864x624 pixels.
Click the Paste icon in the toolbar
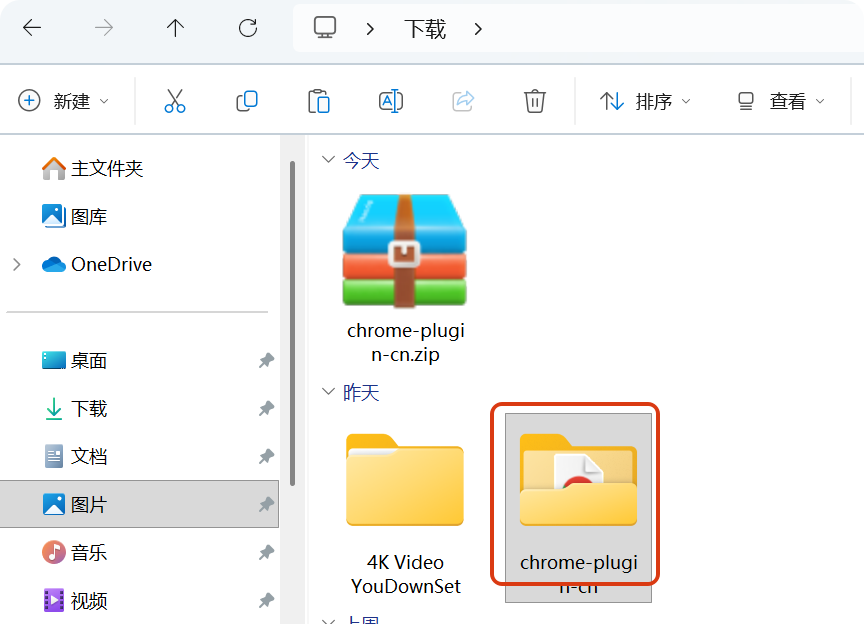click(318, 100)
